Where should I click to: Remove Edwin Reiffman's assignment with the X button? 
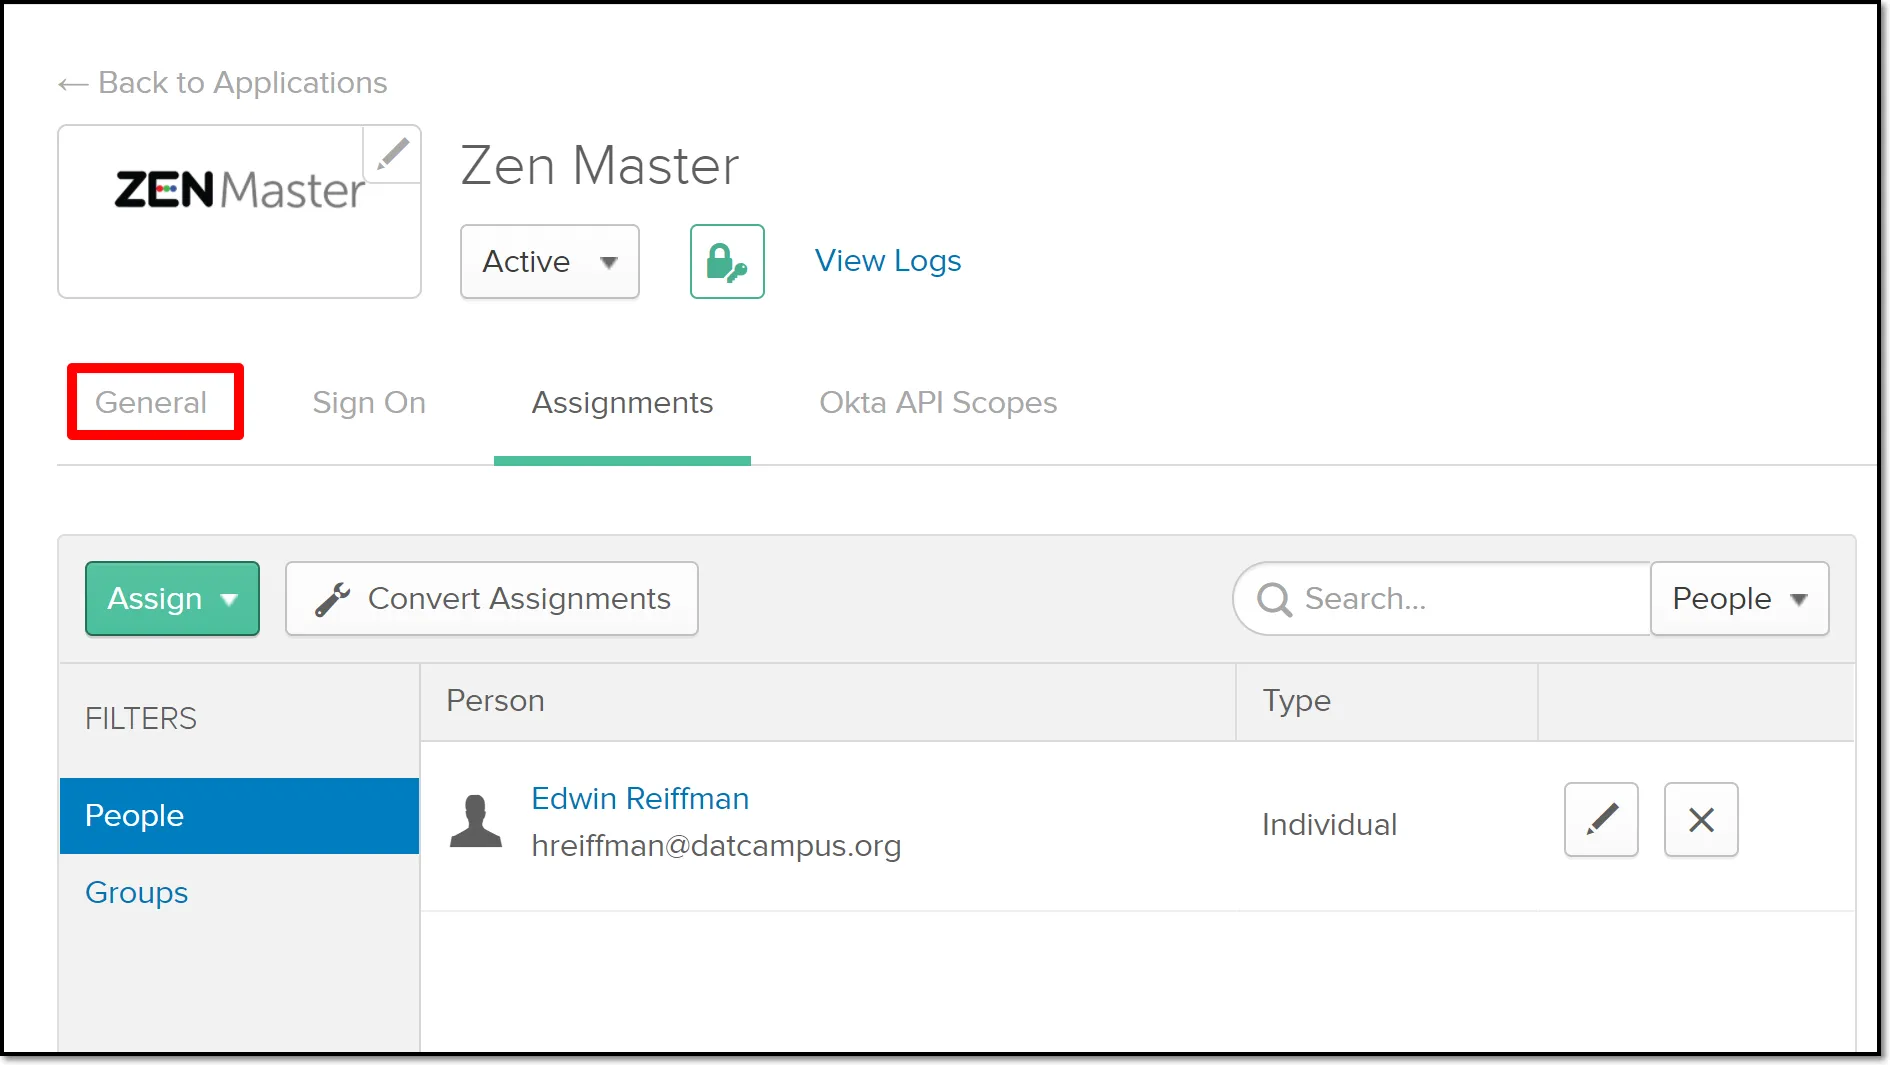pyautogui.click(x=1701, y=819)
